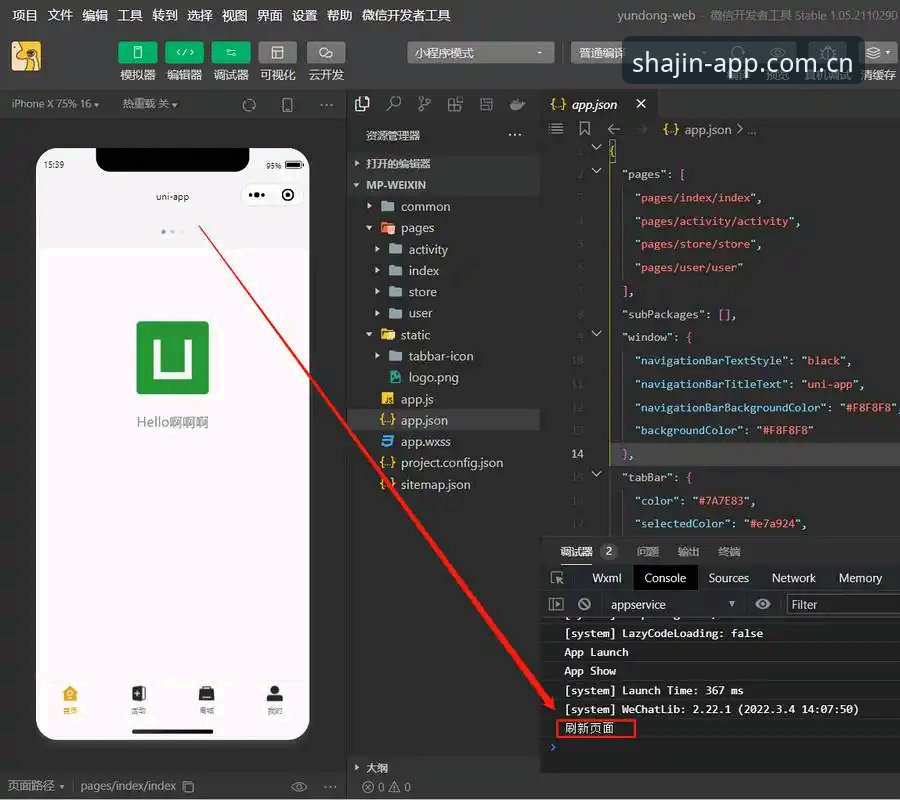Open the extensions blocks icon
This screenshot has height=800, width=900.
pyautogui.click(x=455, y=104)
